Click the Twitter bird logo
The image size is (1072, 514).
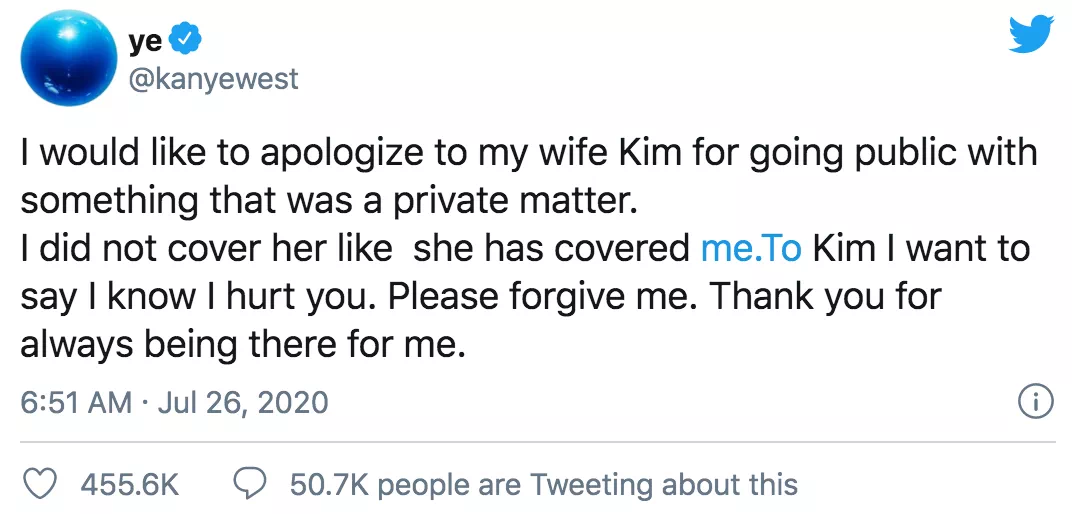click(x=1030, y=35)
